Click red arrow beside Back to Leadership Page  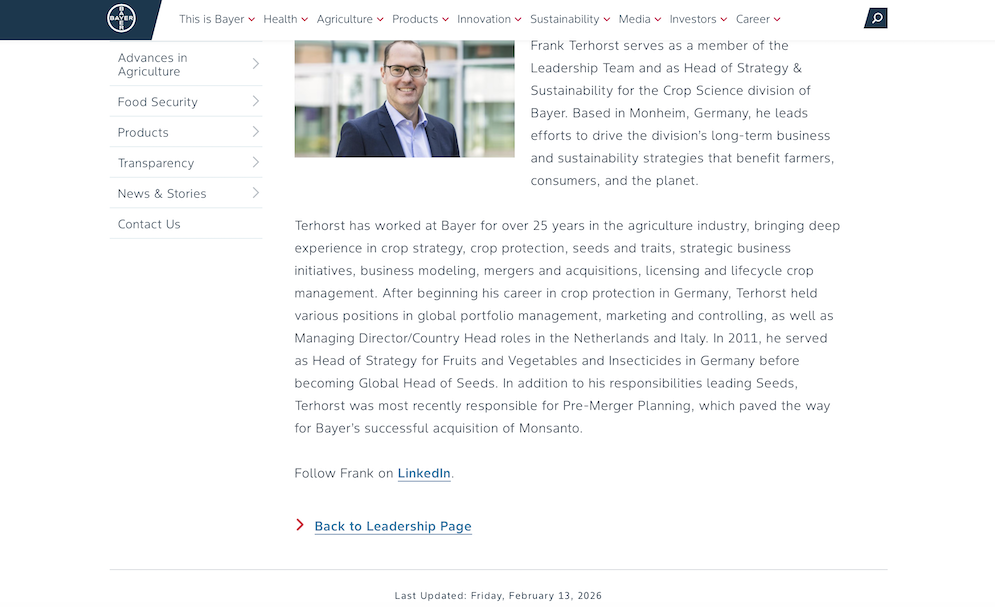[x=300, y=525]
